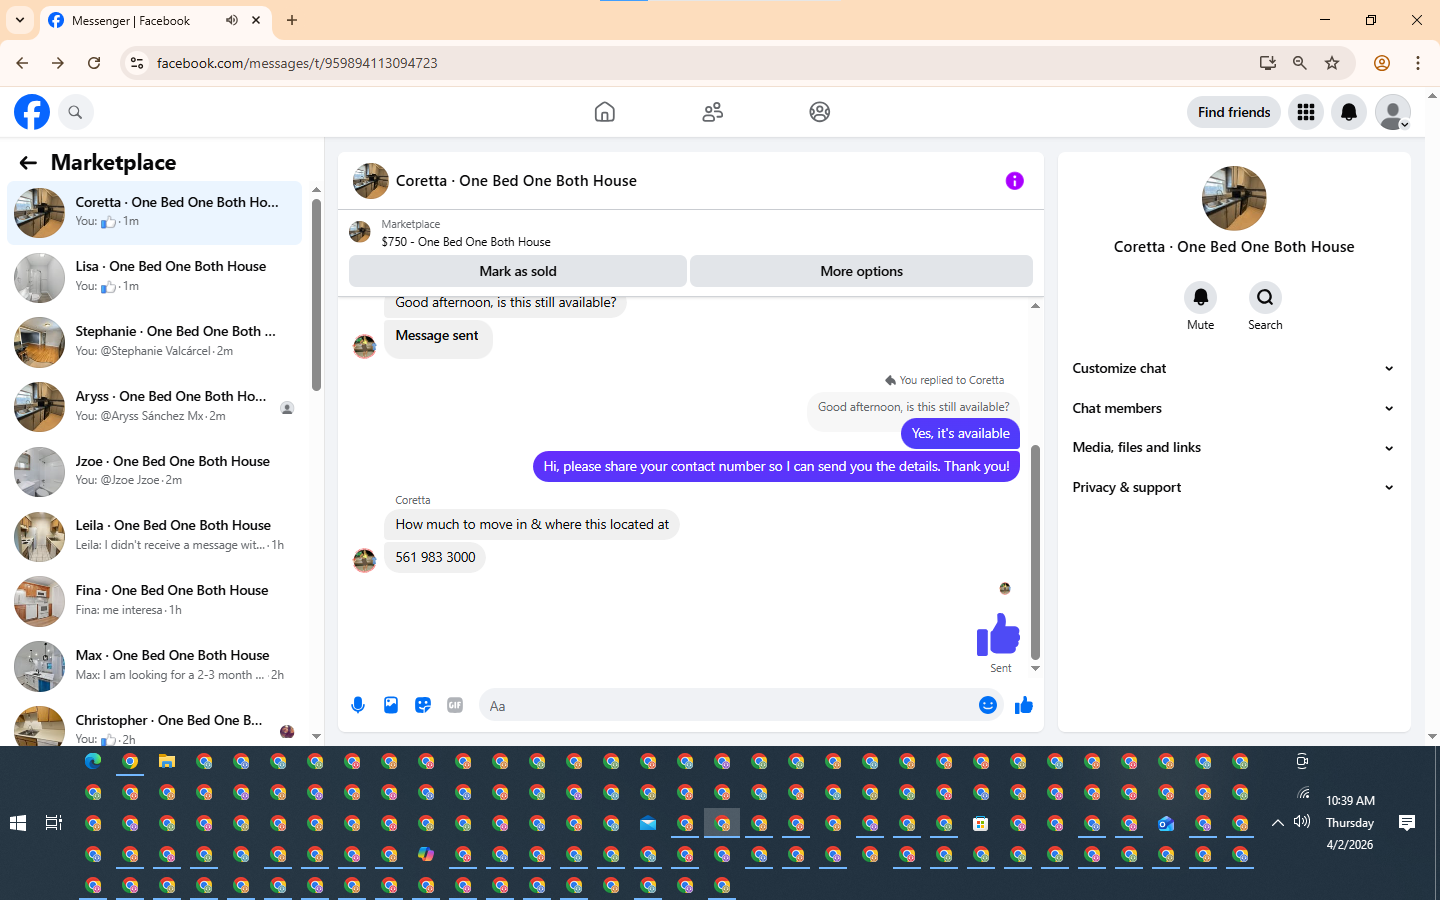Open the More options menu for listing
Image resolution: width=1440 pixels, height=900 pixels.
click(861, 271)
